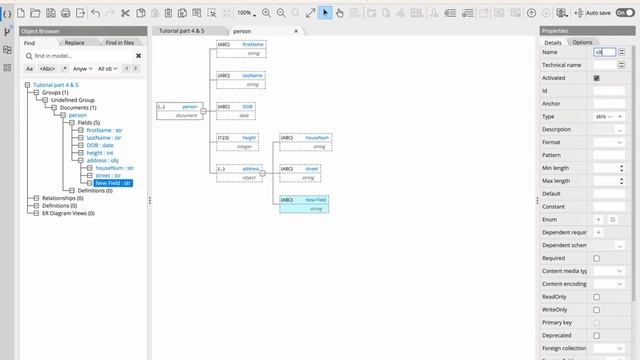This screenshot has height=360, width=640.
Task: Collapse the Fields (5) tree node
Action: (72, 122)
